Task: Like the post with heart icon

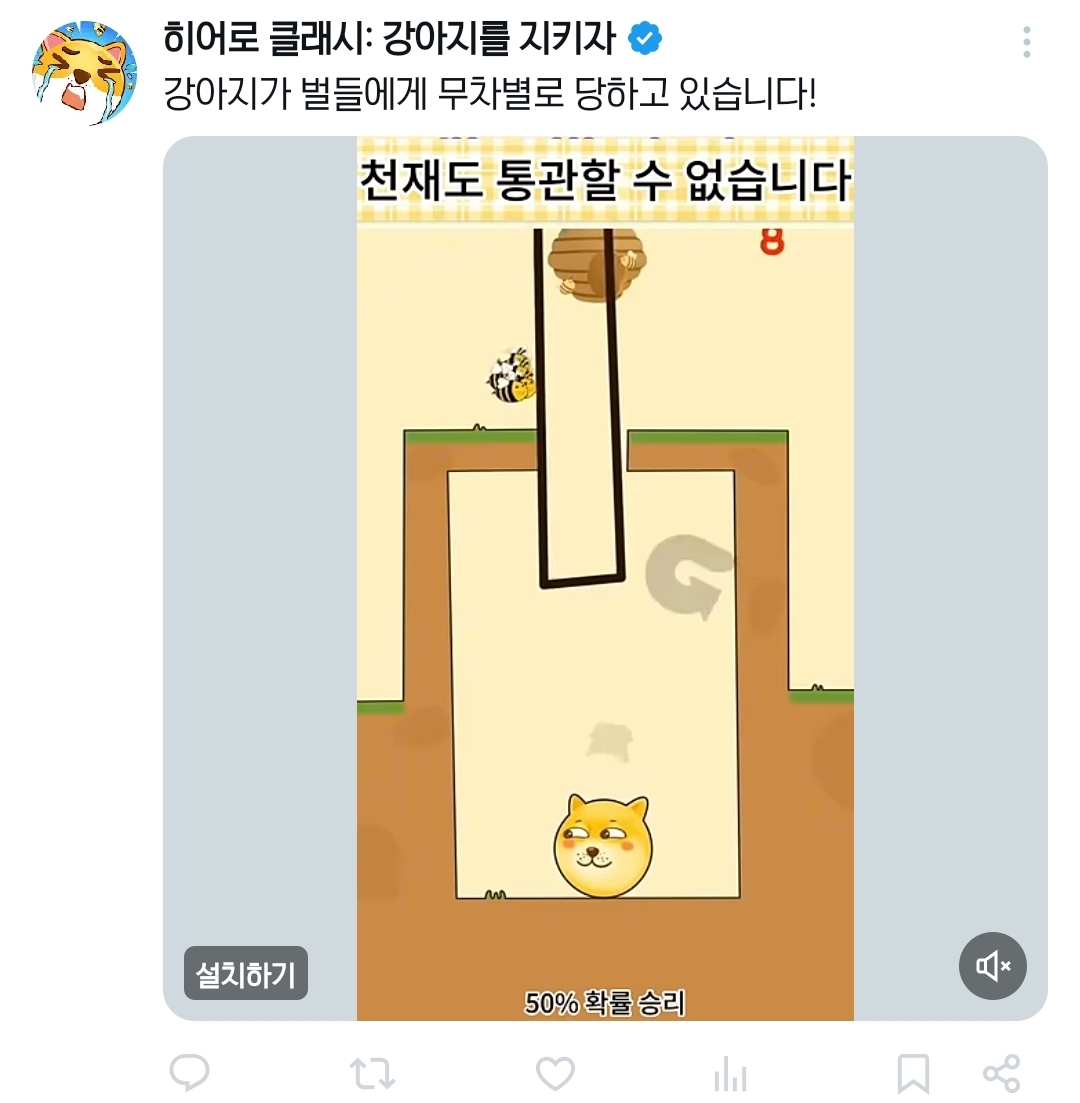Action: coord(555,1074)
